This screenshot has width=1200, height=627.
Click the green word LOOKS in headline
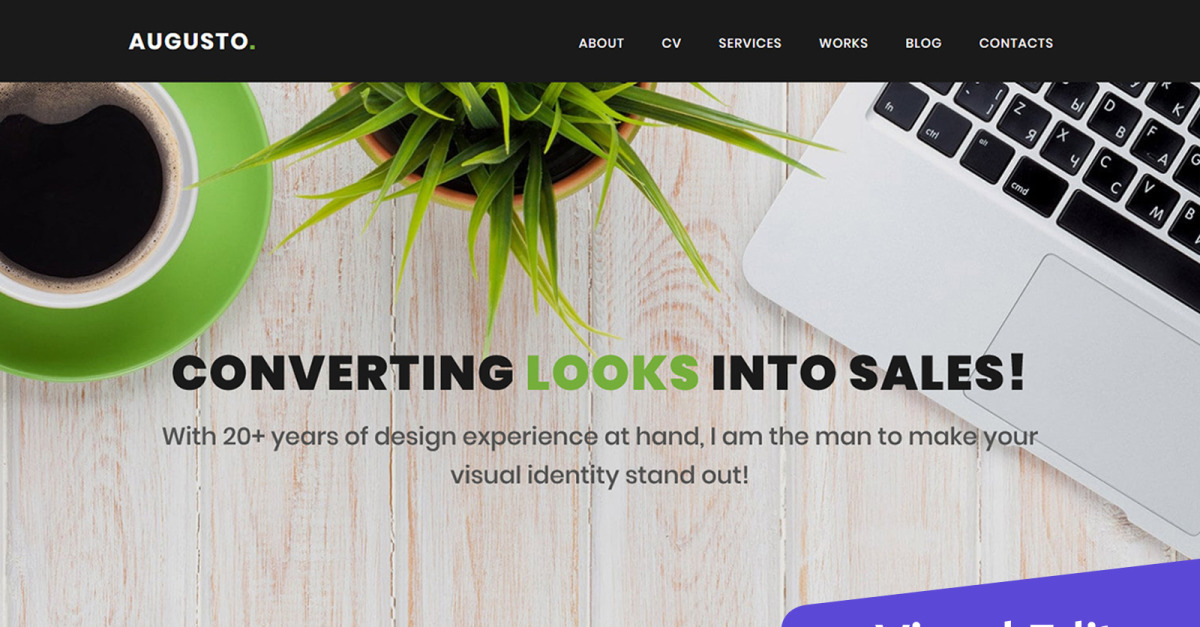(612, 372)
